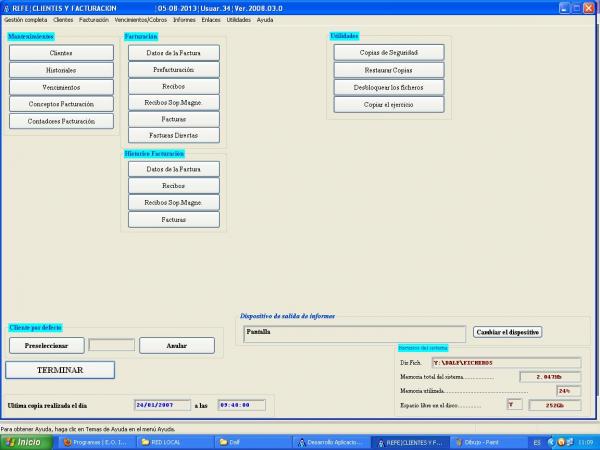Click the default client input field
600x450 pixels.
point(111,345)
